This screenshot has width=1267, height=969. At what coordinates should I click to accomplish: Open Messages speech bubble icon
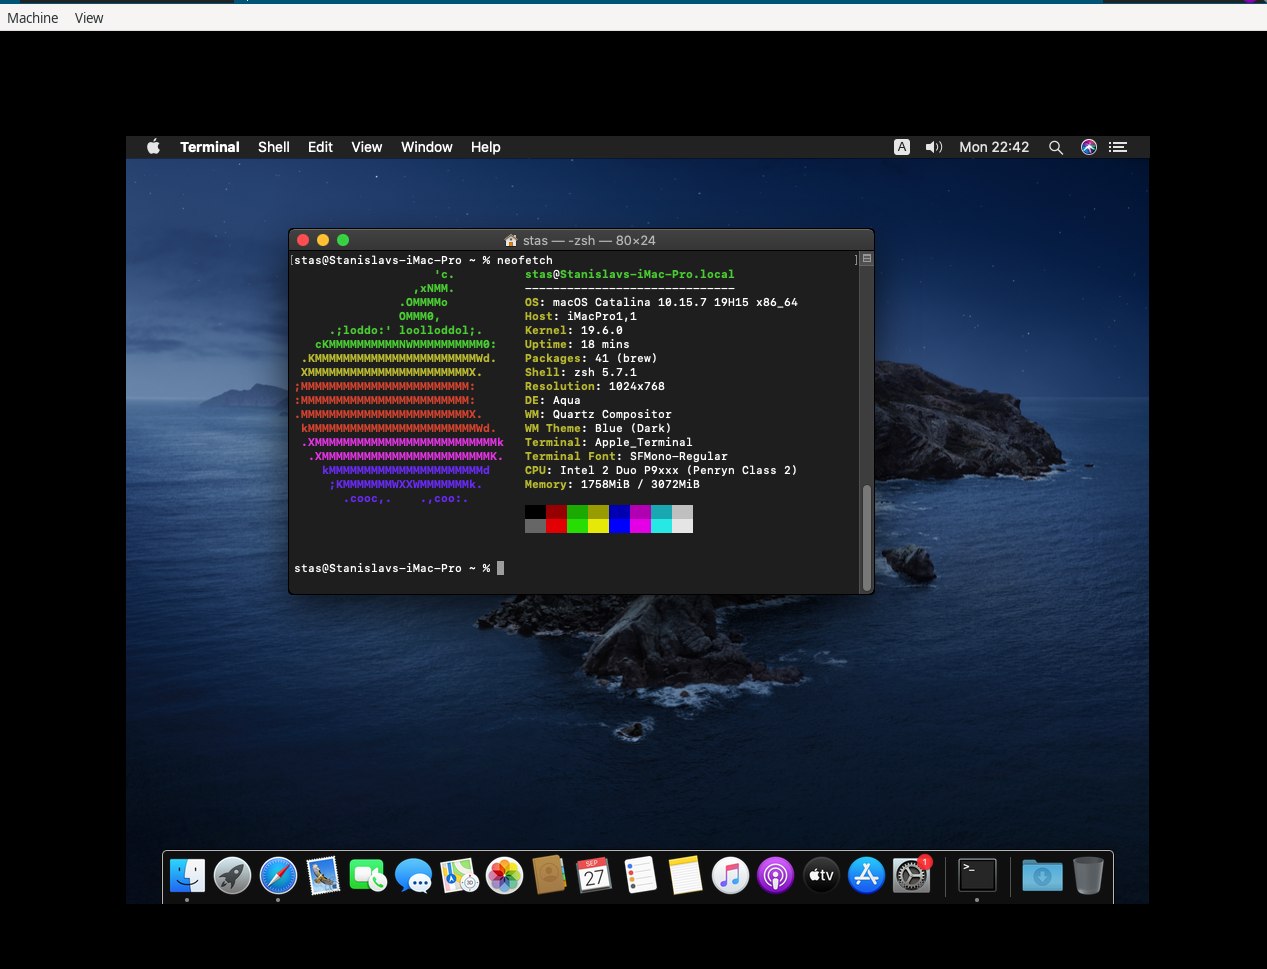413,876
